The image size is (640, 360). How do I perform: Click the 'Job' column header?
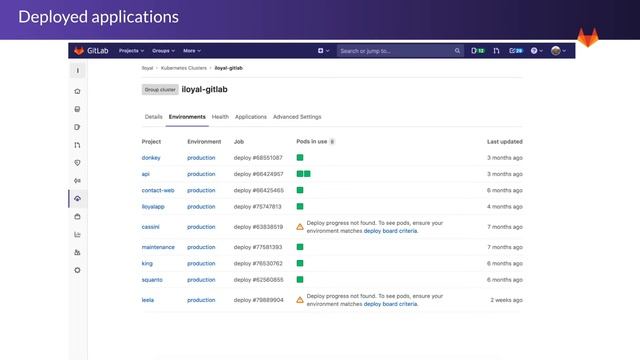[239, 142]
